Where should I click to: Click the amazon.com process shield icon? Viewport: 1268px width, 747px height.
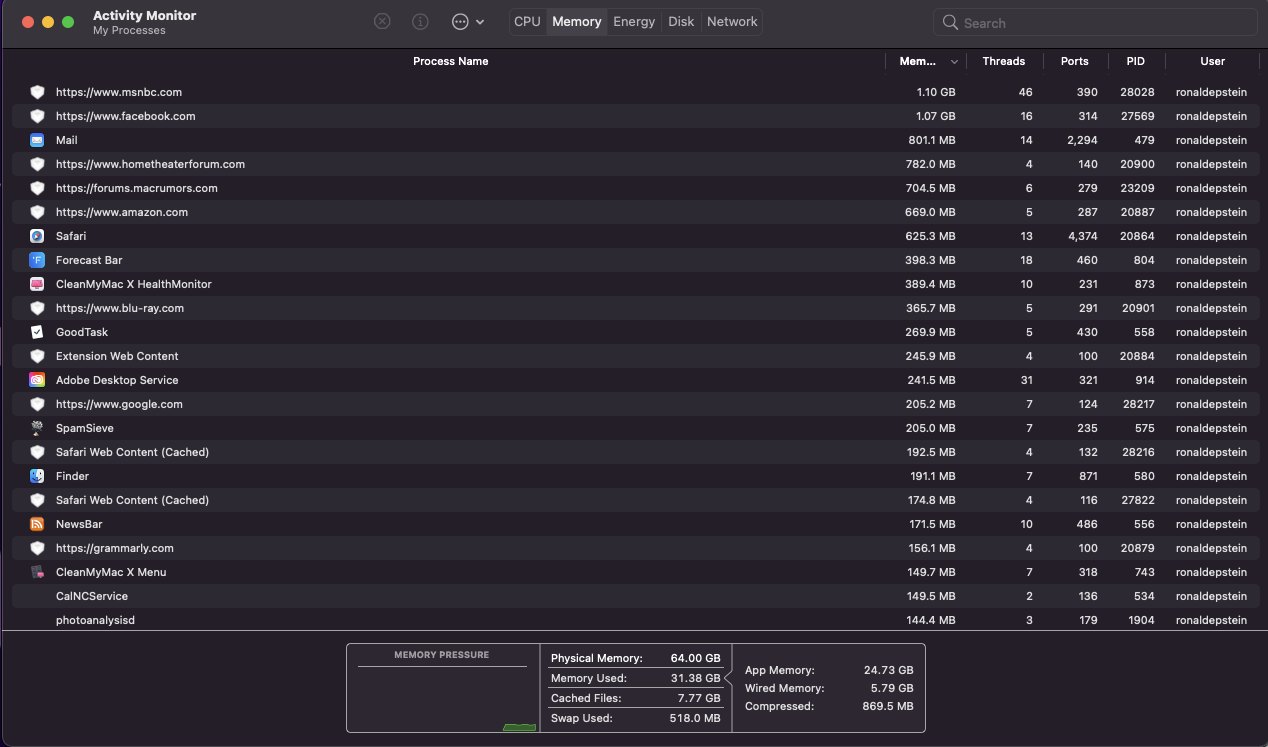coord(37,212)
